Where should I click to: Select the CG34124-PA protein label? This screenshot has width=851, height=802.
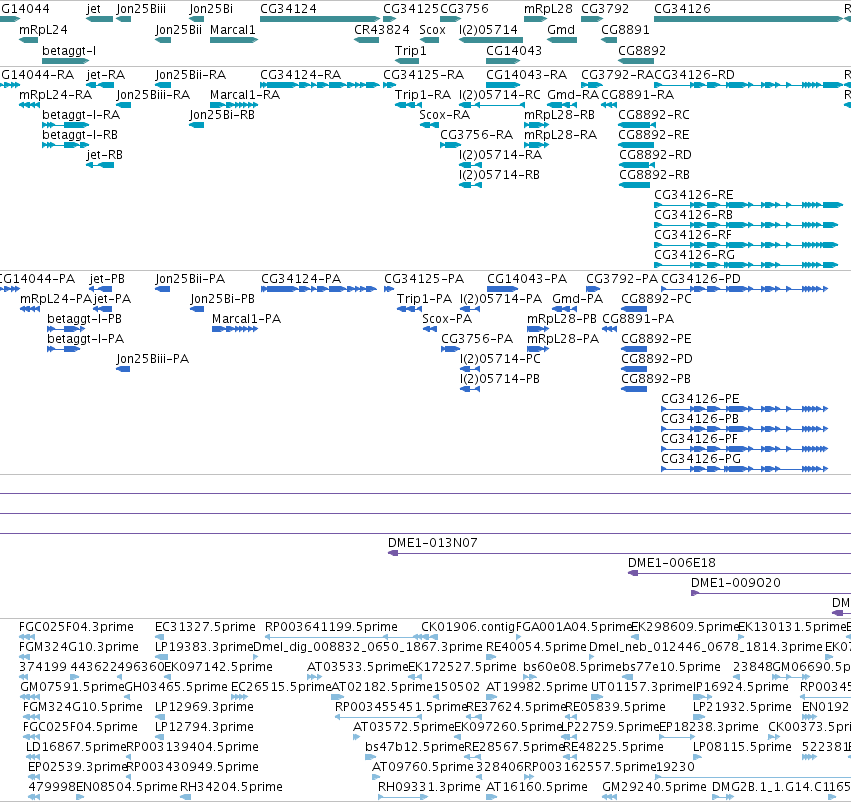(301, 278)
